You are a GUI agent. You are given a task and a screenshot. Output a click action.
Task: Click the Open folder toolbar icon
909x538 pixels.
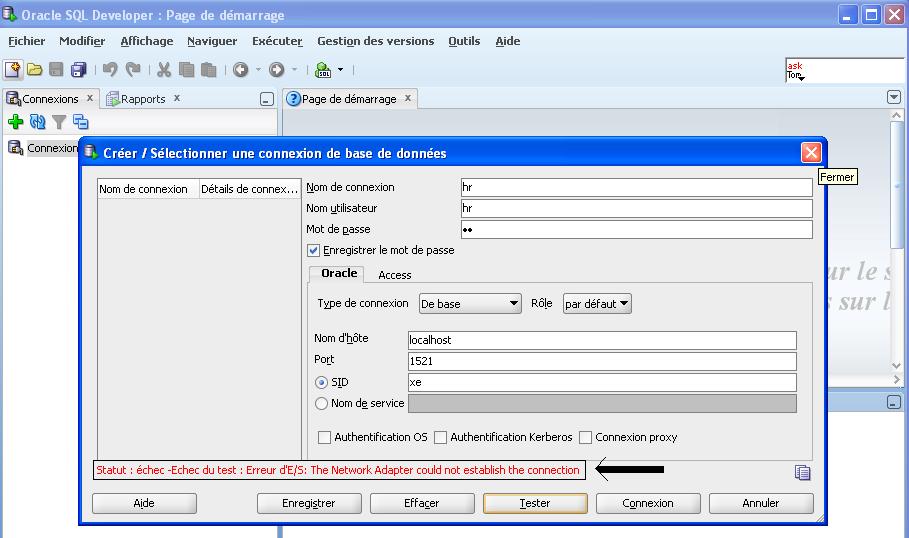click(35, 70)
